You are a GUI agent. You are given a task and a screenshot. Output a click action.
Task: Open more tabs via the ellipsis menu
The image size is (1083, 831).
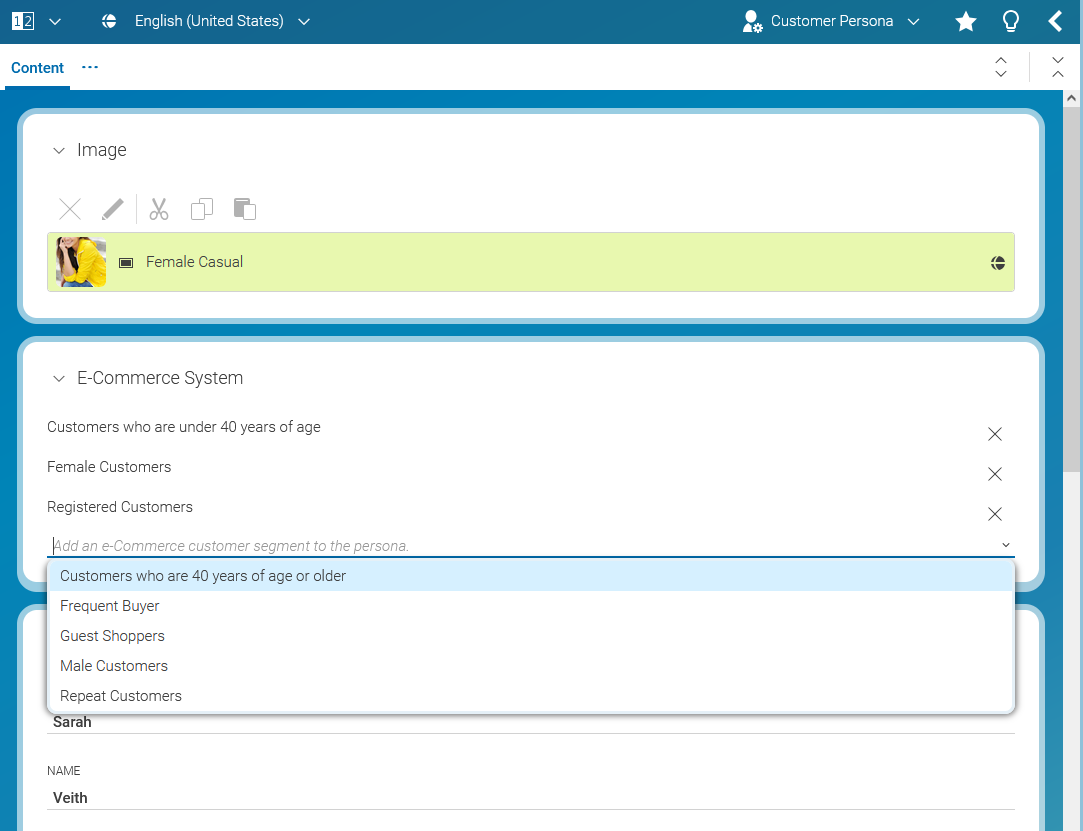point(89,67)
